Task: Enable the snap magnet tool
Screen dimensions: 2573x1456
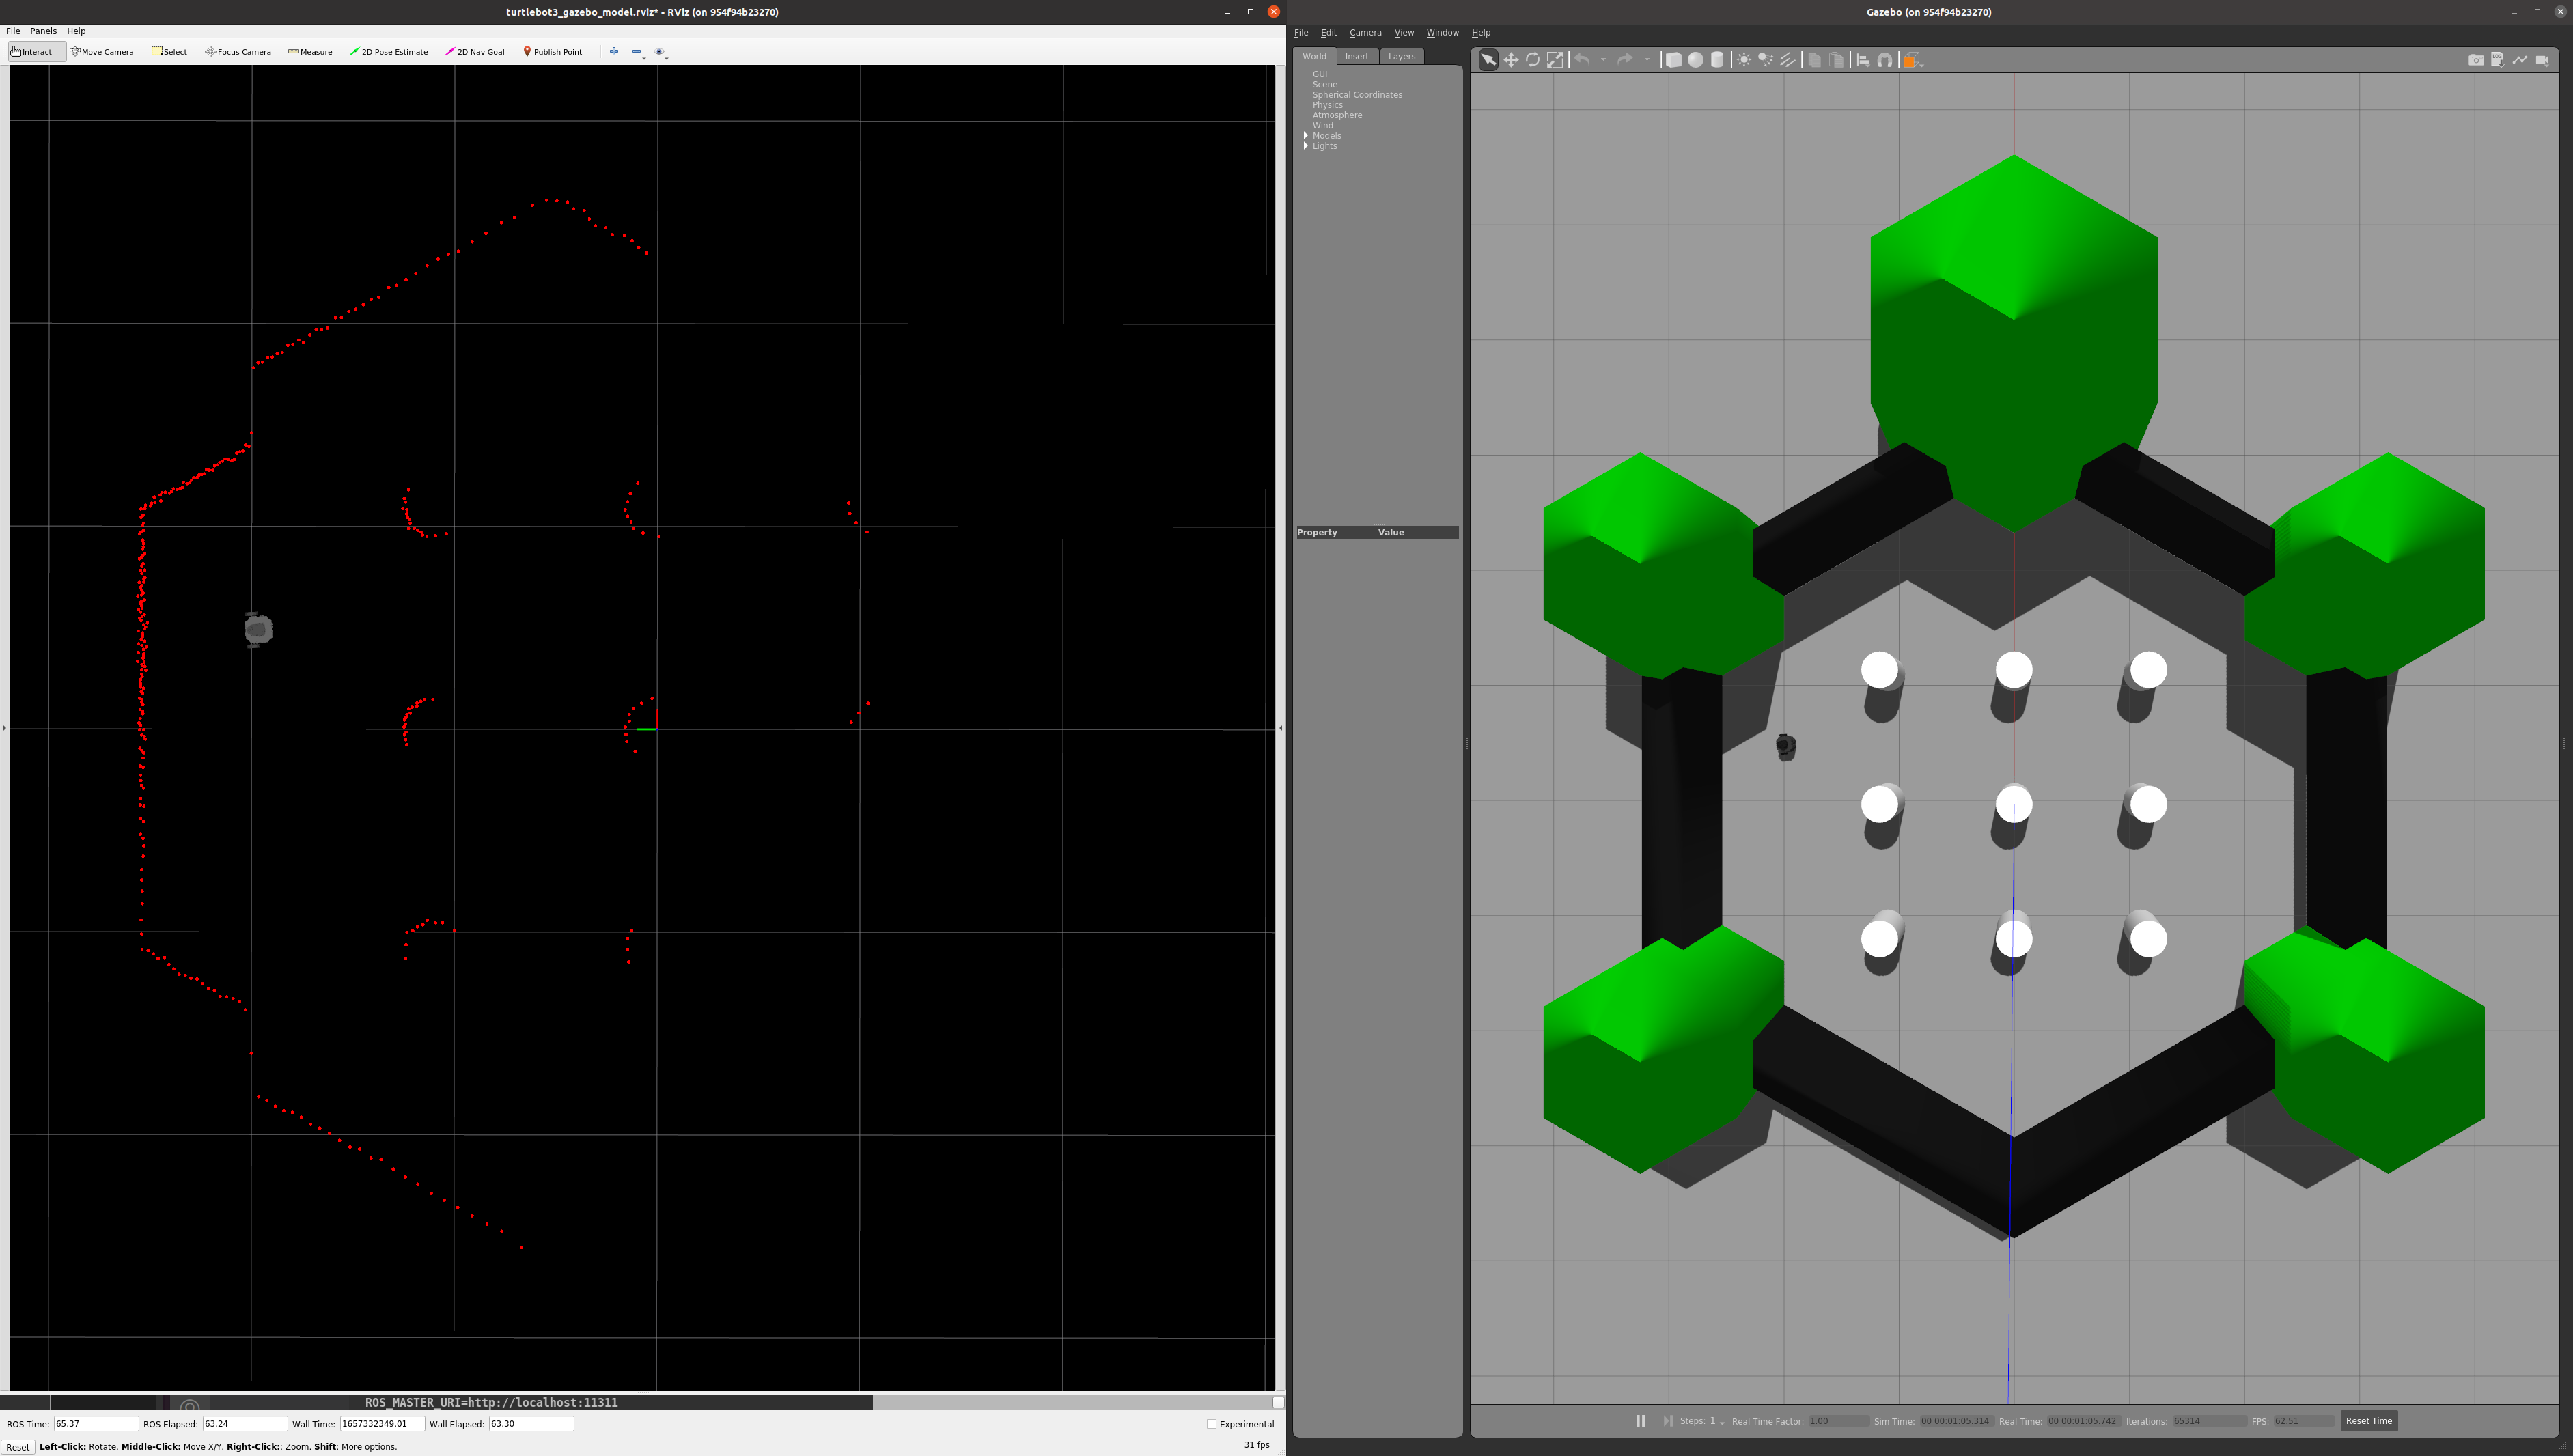Action: 1885,60
